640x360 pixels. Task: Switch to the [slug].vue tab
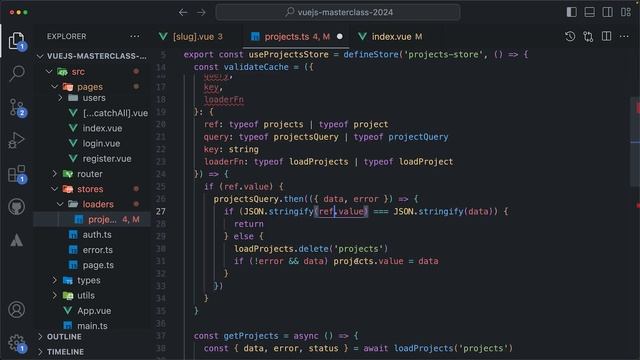pyautogui.click(x=192, y=37)
